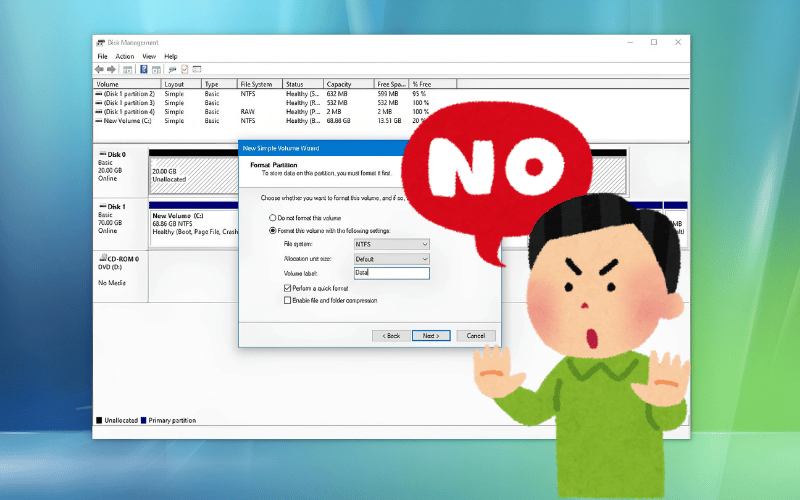Open the View menu
Image resolution: width=800 pixels, height=500 pixels.
pos(149,57)
